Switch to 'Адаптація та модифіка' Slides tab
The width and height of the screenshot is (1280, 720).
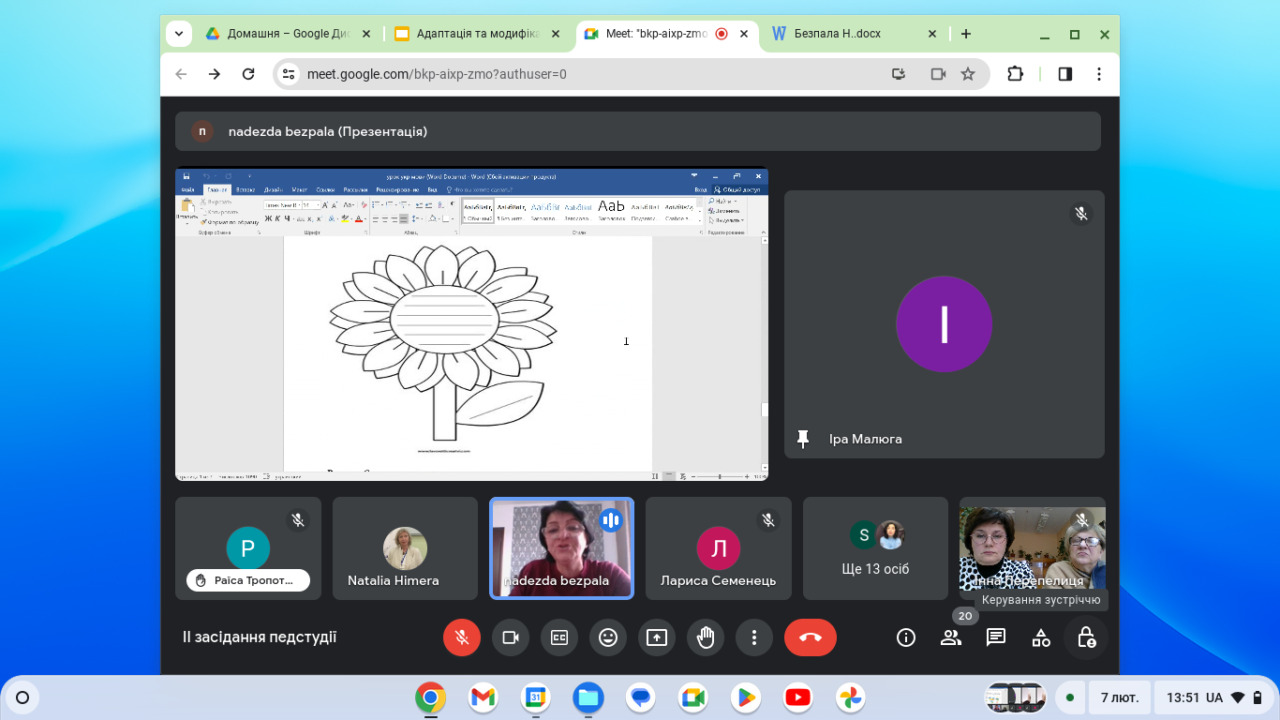point(480,33)
